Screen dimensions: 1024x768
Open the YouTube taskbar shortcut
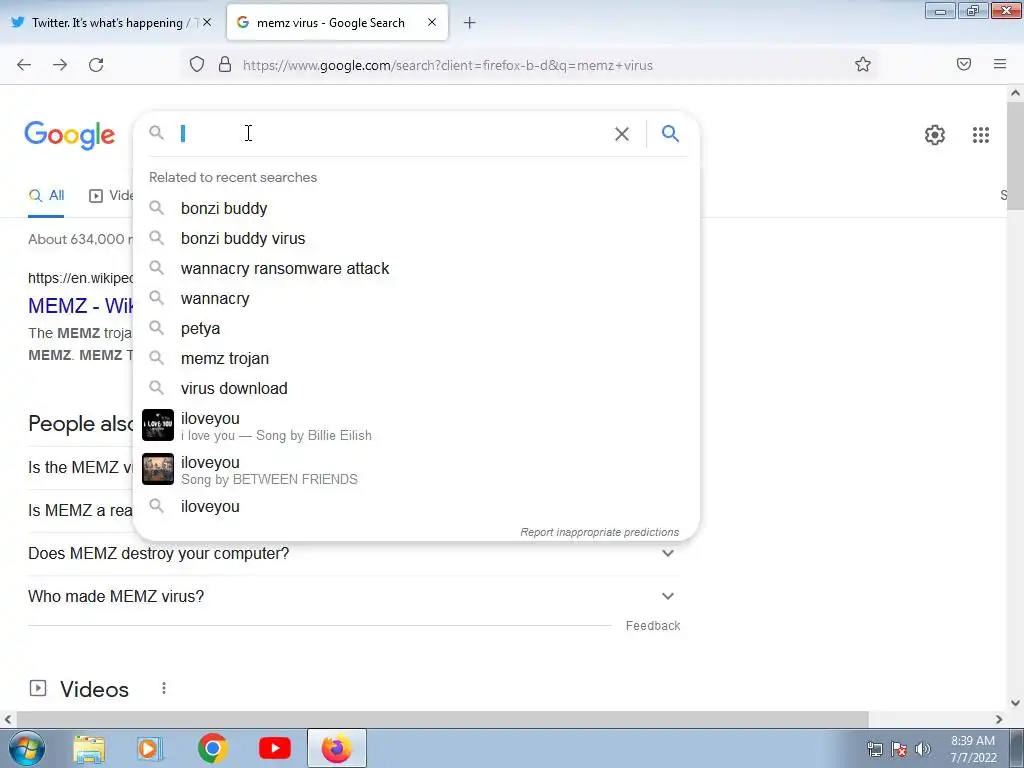click(x=275, y=748)
